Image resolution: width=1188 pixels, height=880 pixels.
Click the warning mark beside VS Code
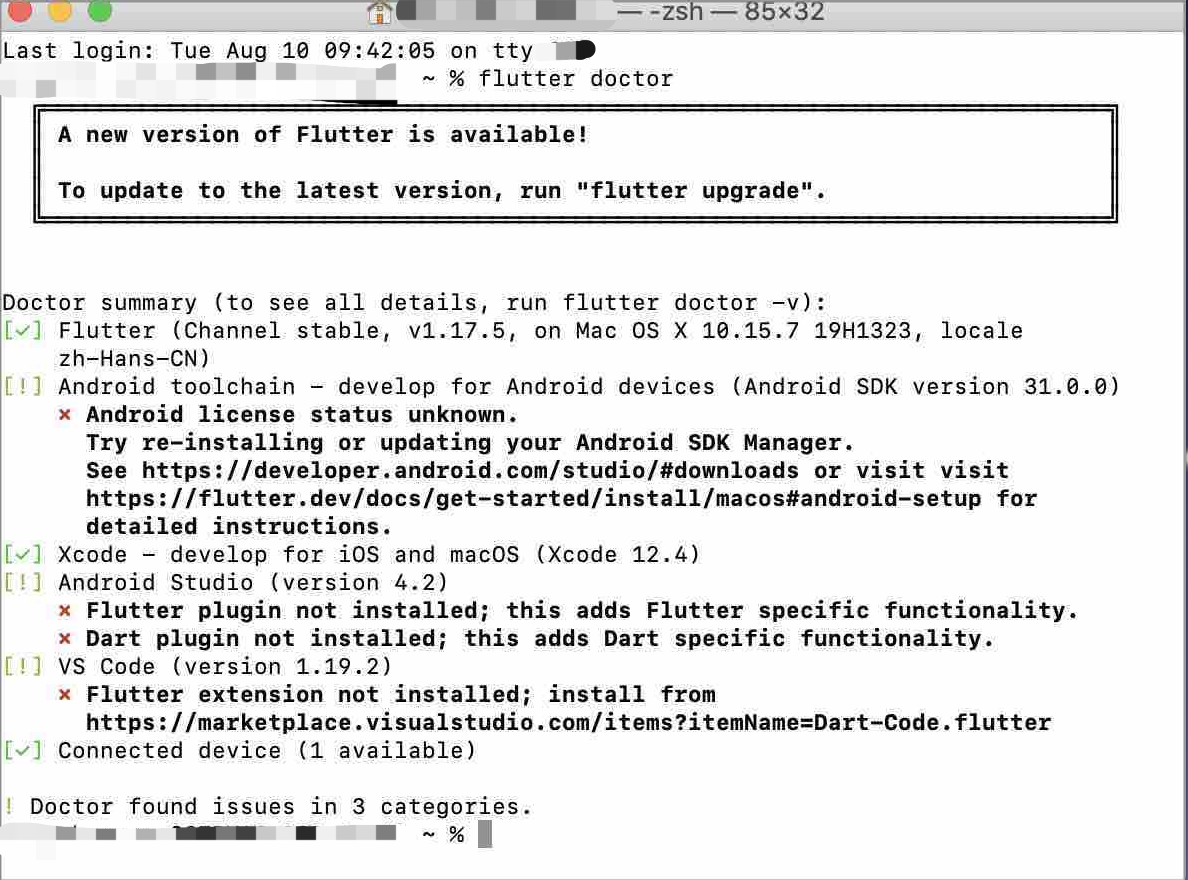[23, 666]
